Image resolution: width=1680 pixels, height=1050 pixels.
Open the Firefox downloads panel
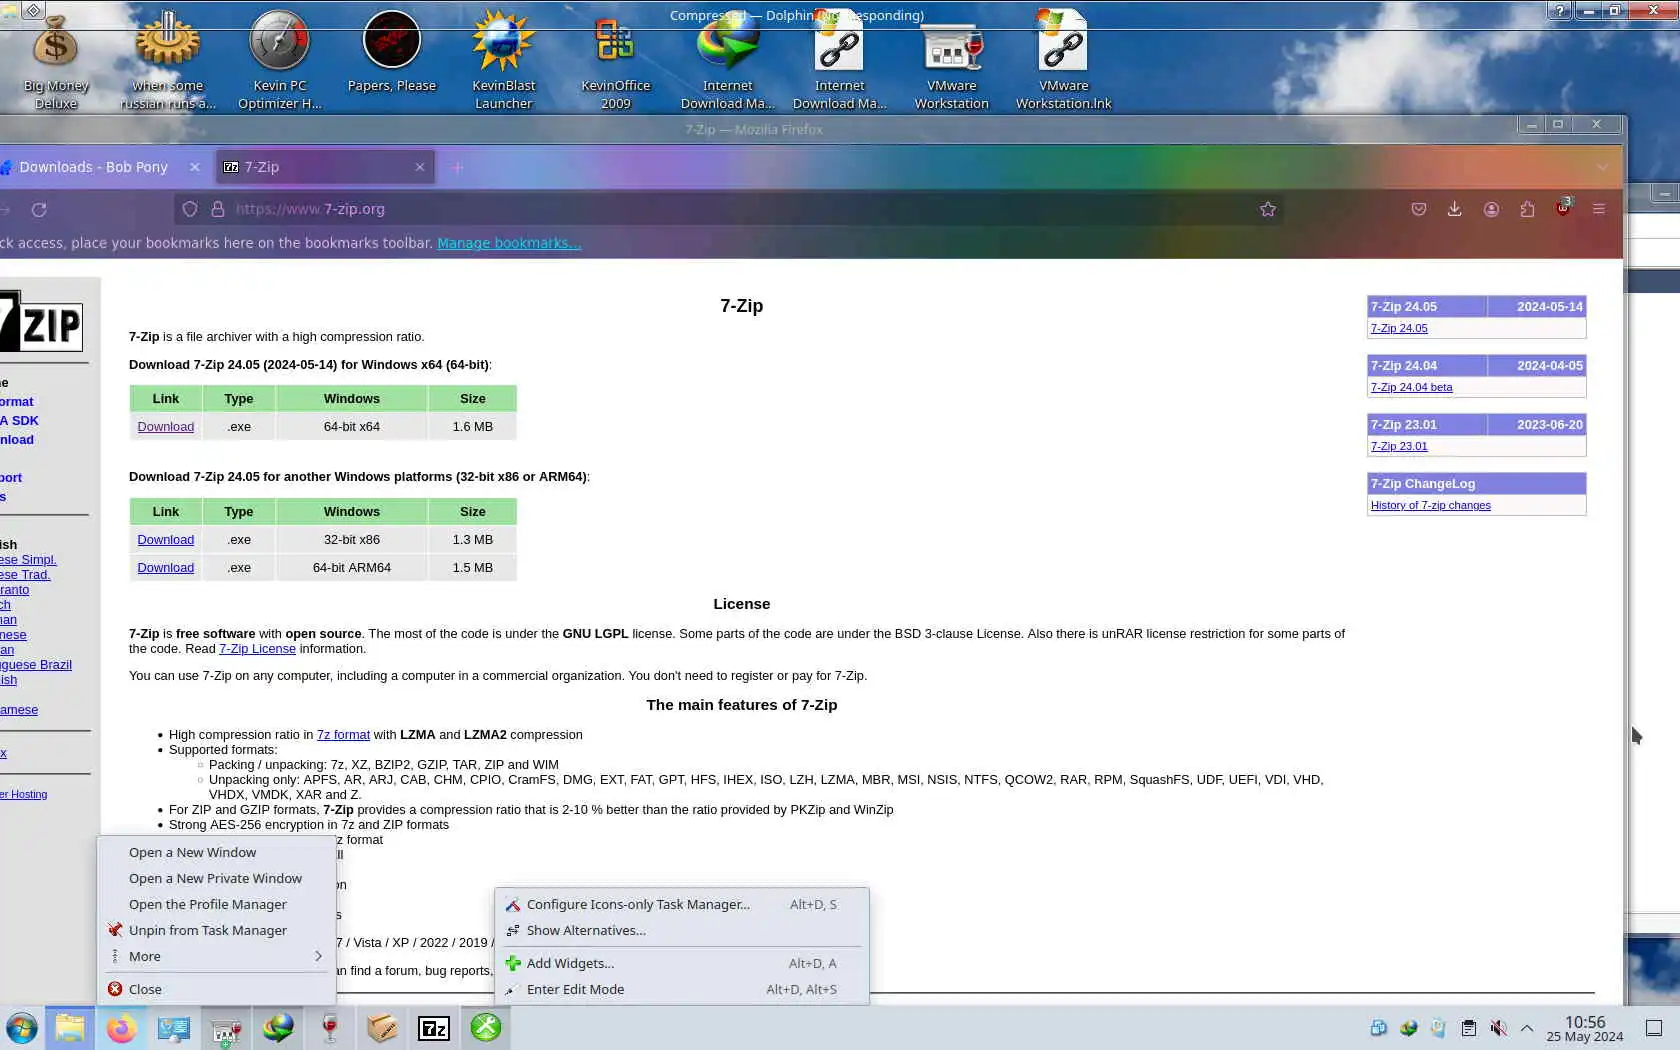(x=1454, y=209)
